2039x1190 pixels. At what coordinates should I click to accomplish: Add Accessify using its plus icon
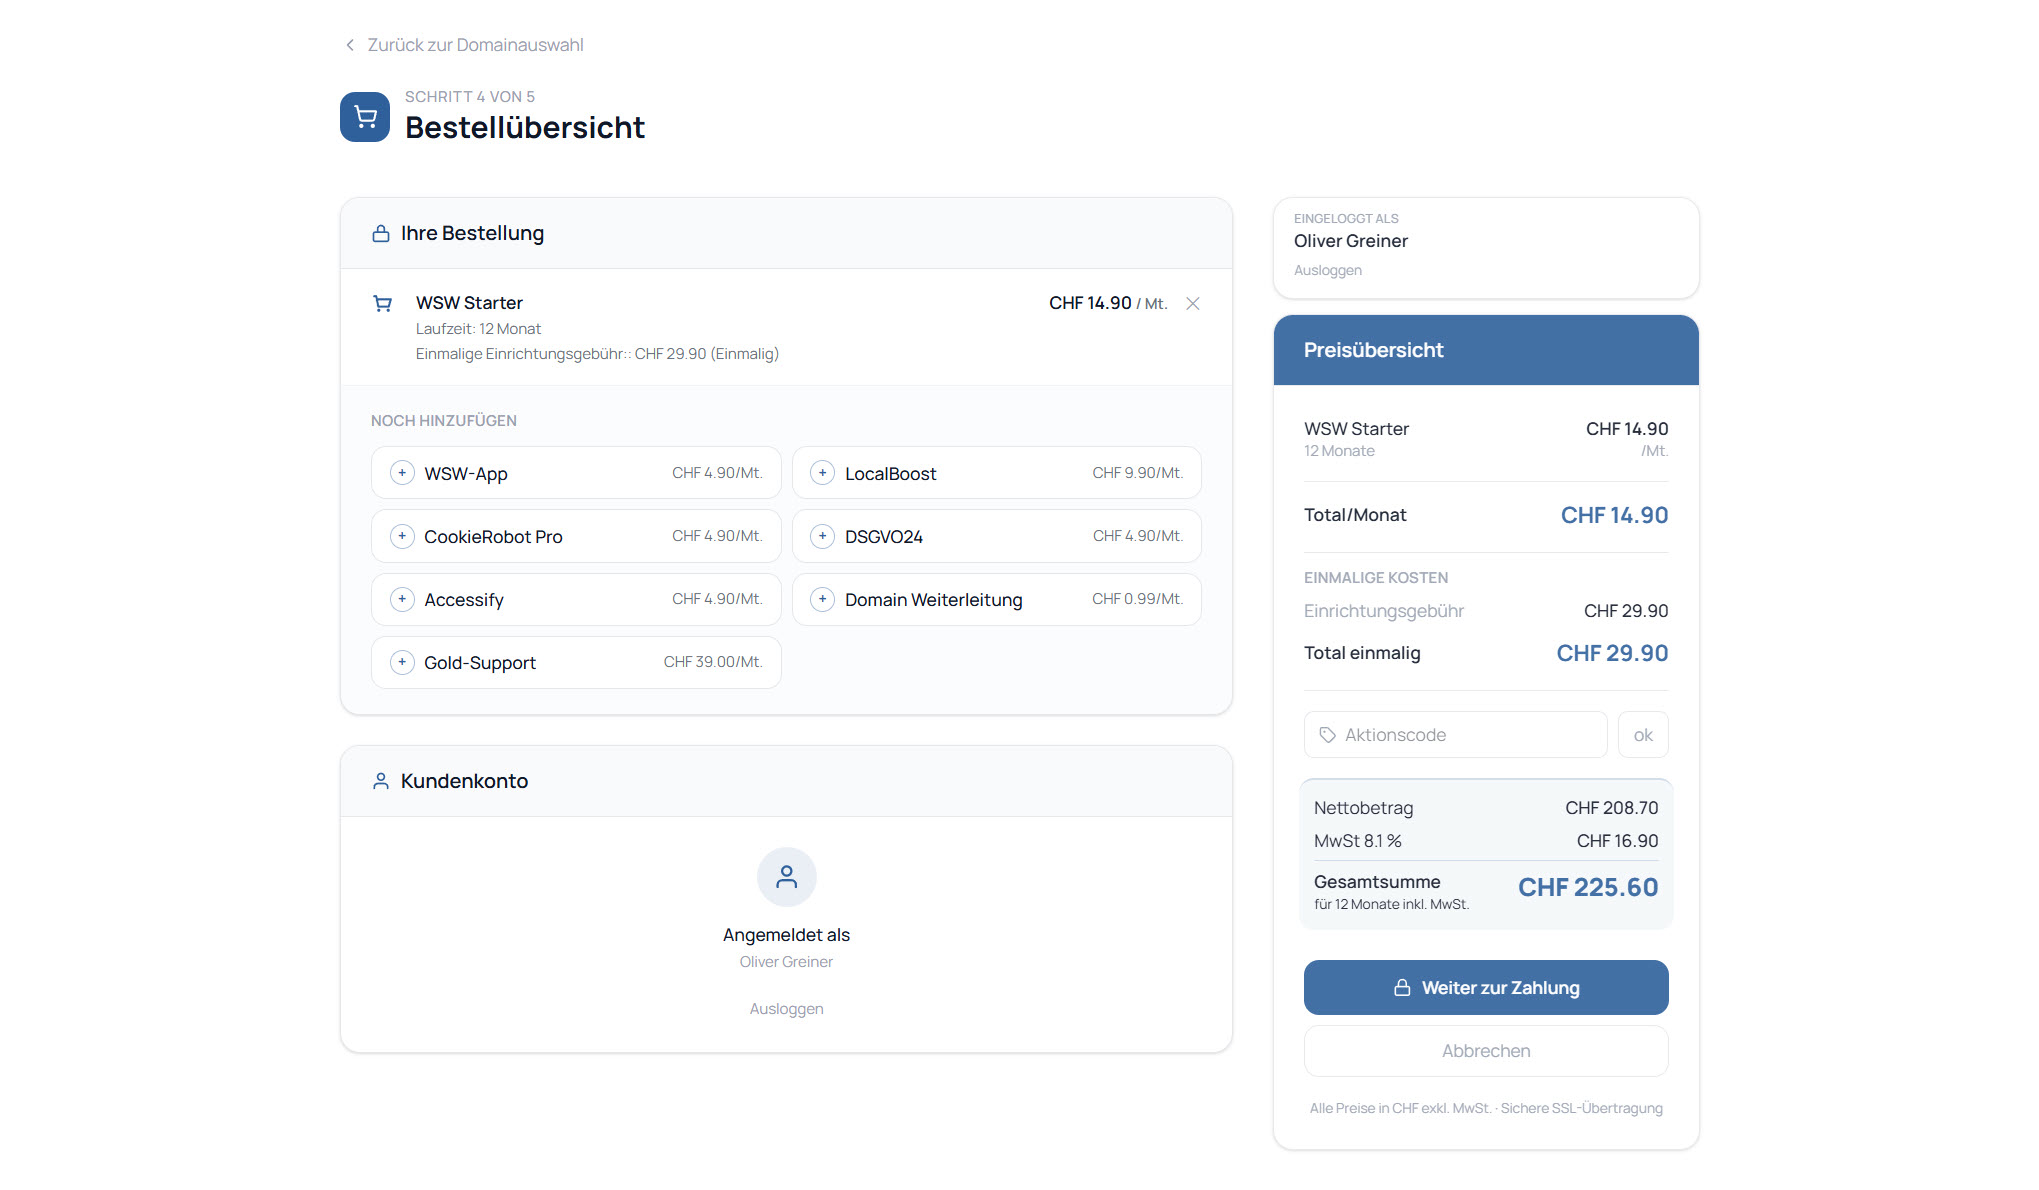tap(402, 599)
